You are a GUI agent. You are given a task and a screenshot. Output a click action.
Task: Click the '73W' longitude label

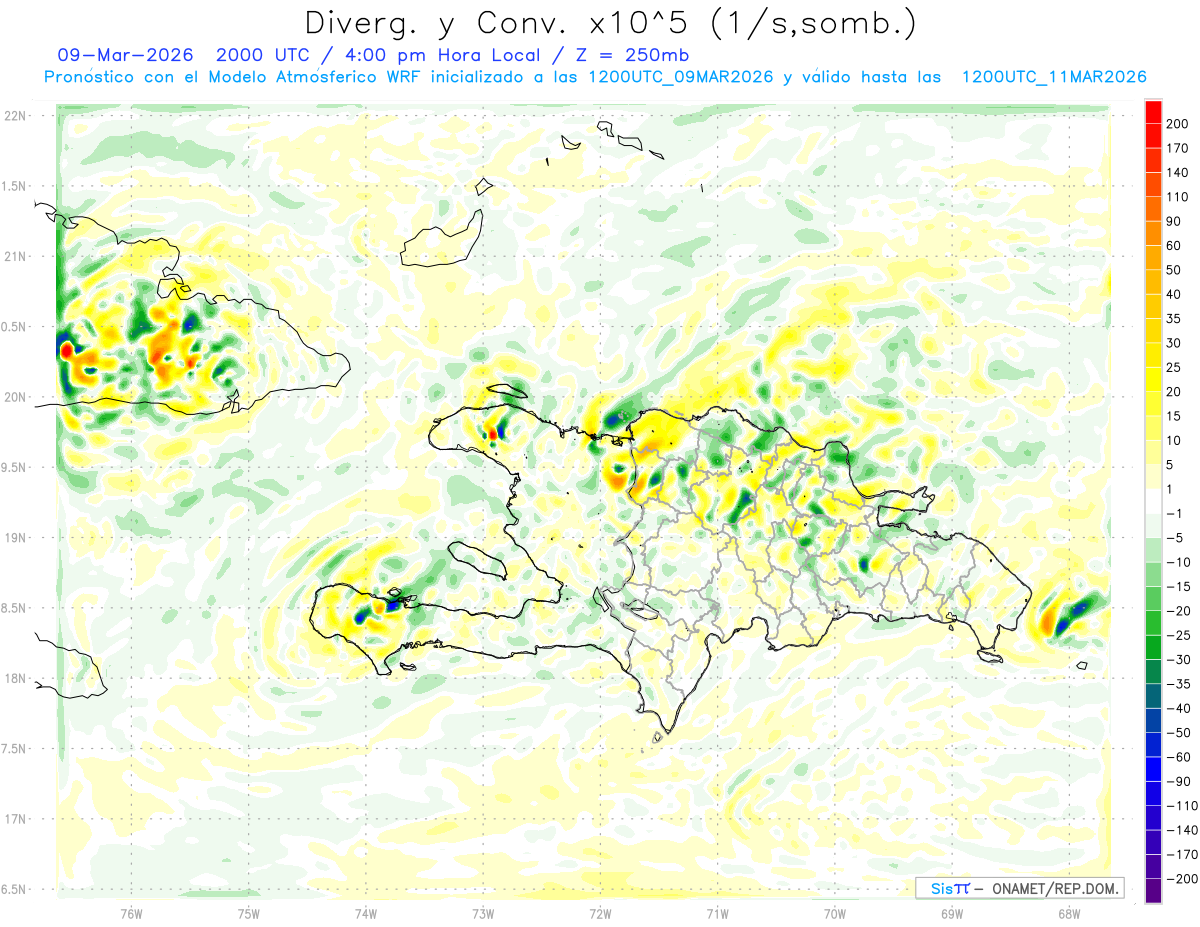[483, 914]
